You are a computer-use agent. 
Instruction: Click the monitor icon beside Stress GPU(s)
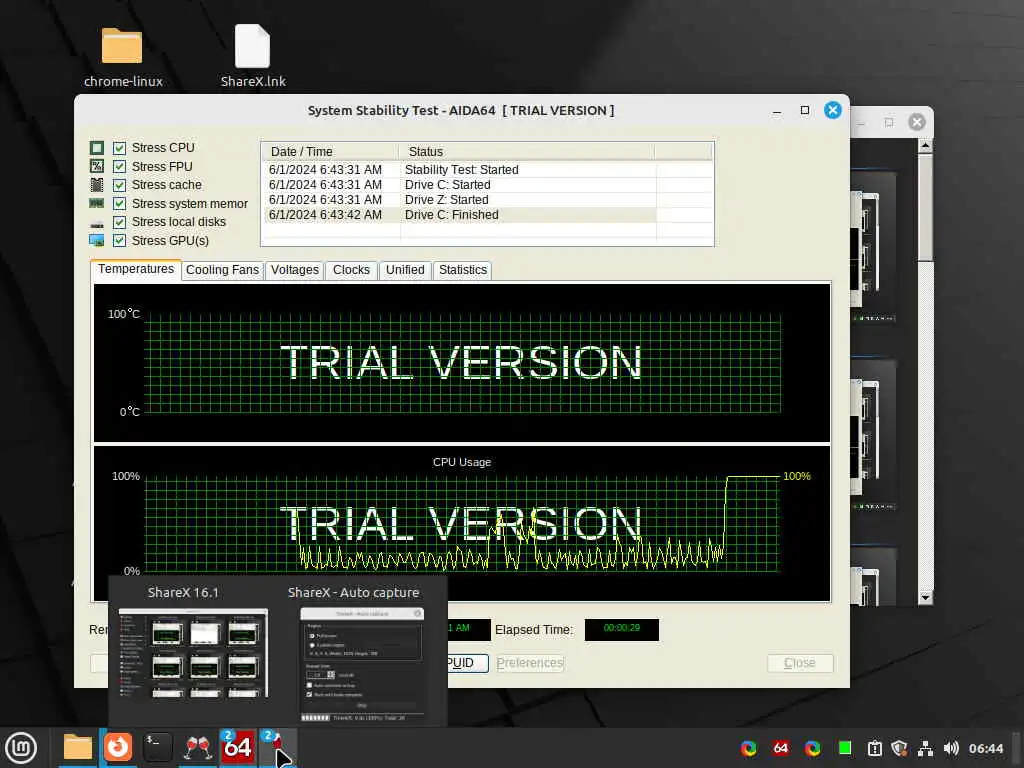[97, 240]
